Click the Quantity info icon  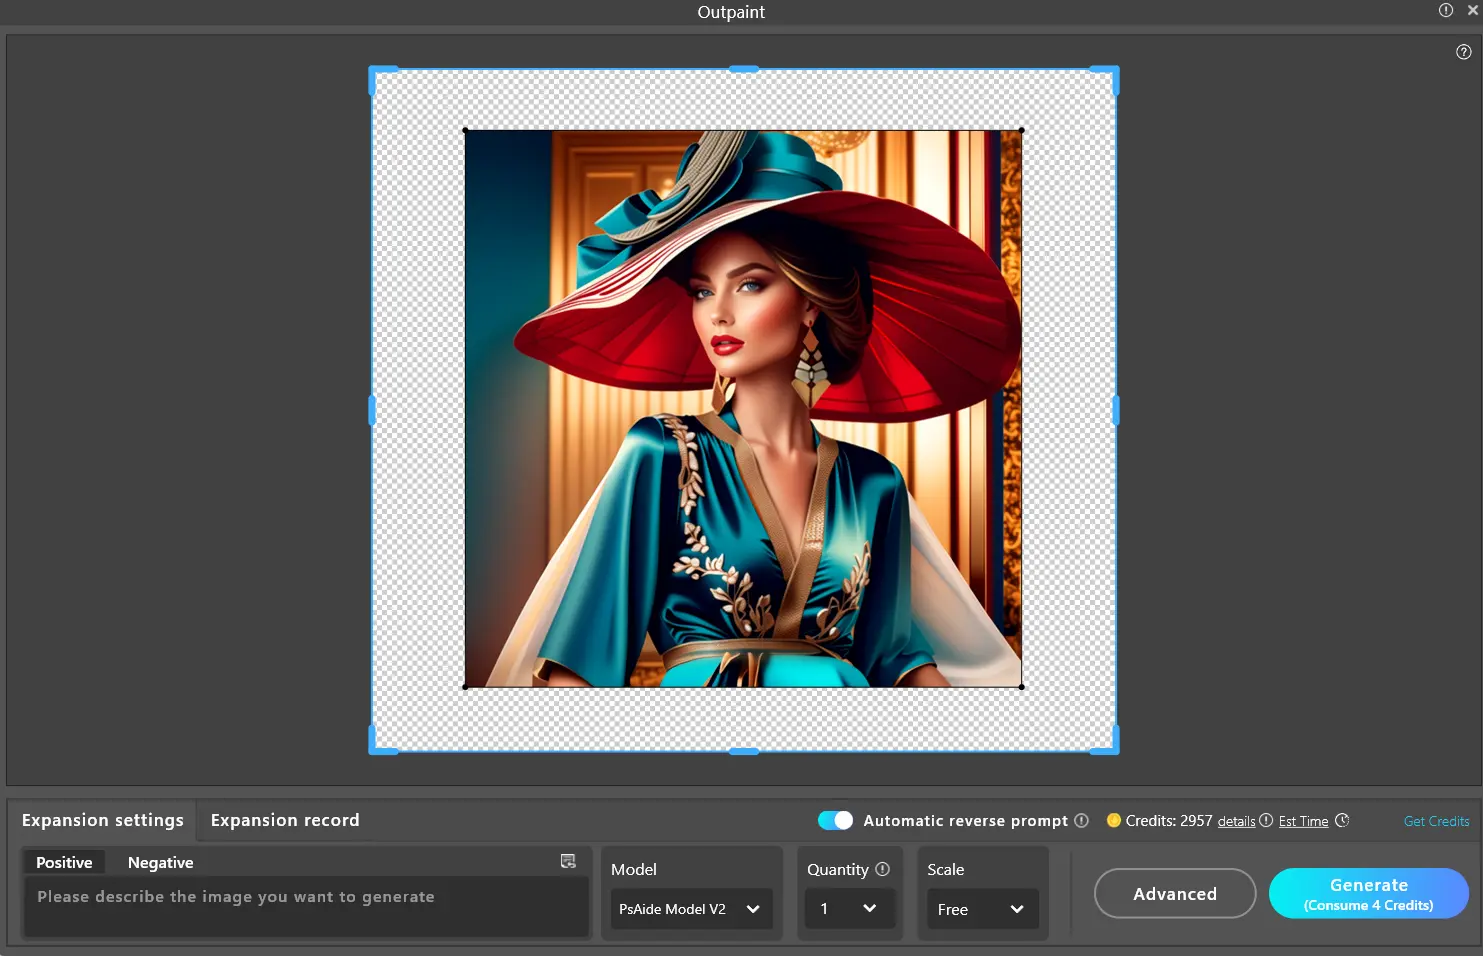click(x=882, y=869)
